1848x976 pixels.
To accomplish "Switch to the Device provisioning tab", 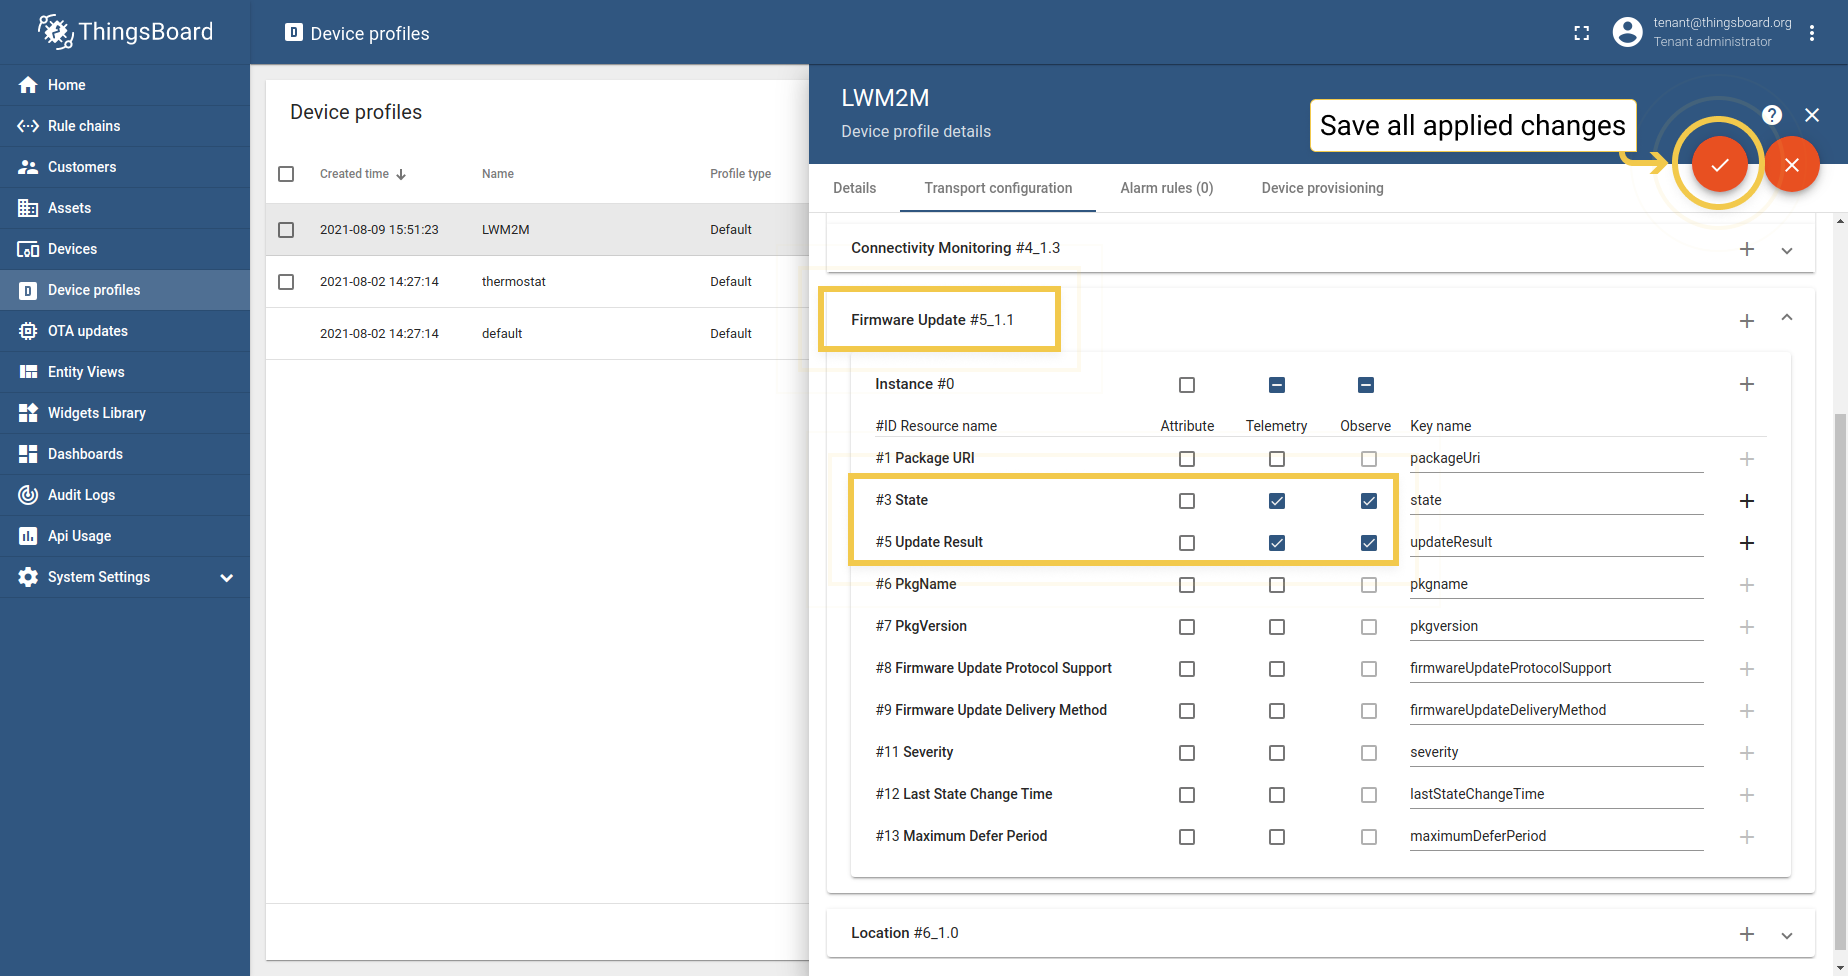I will pos(1322,188).
